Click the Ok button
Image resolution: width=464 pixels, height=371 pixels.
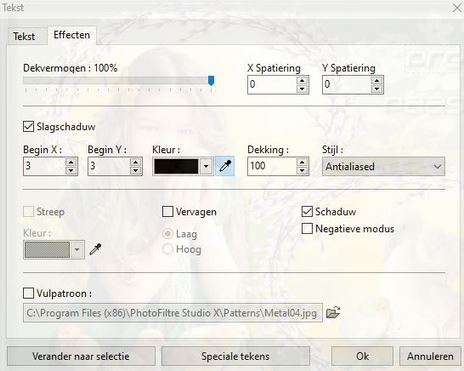click(362, 356)
